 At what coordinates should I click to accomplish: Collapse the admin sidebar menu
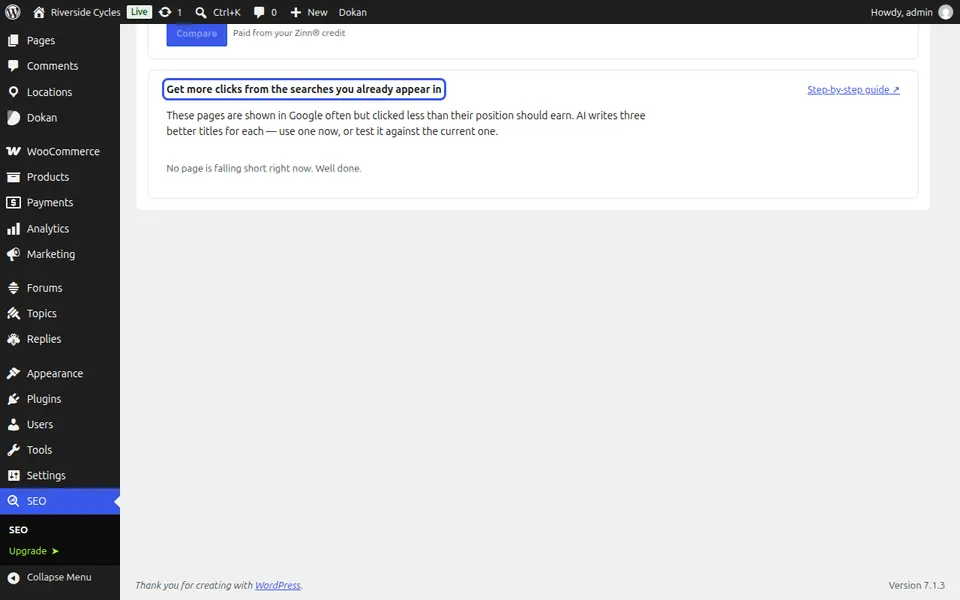pos(60,577)
